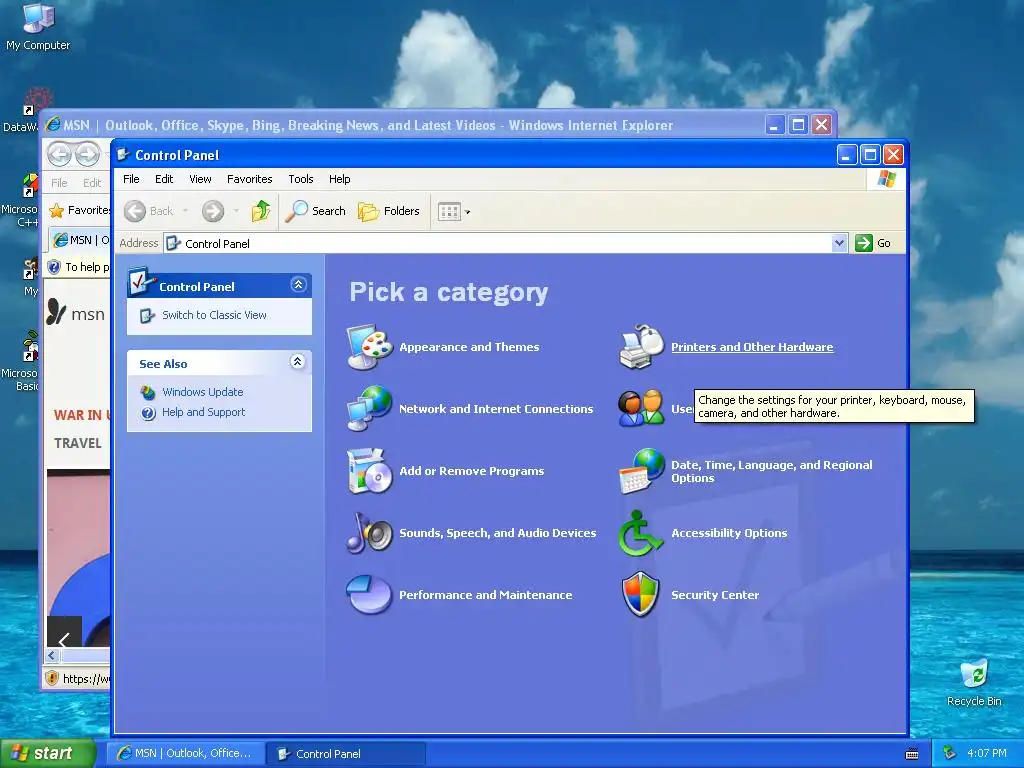The image size is (1024, 768).
Task: Click the Internet Explorer forward arrow
Action: pos(88,155)
